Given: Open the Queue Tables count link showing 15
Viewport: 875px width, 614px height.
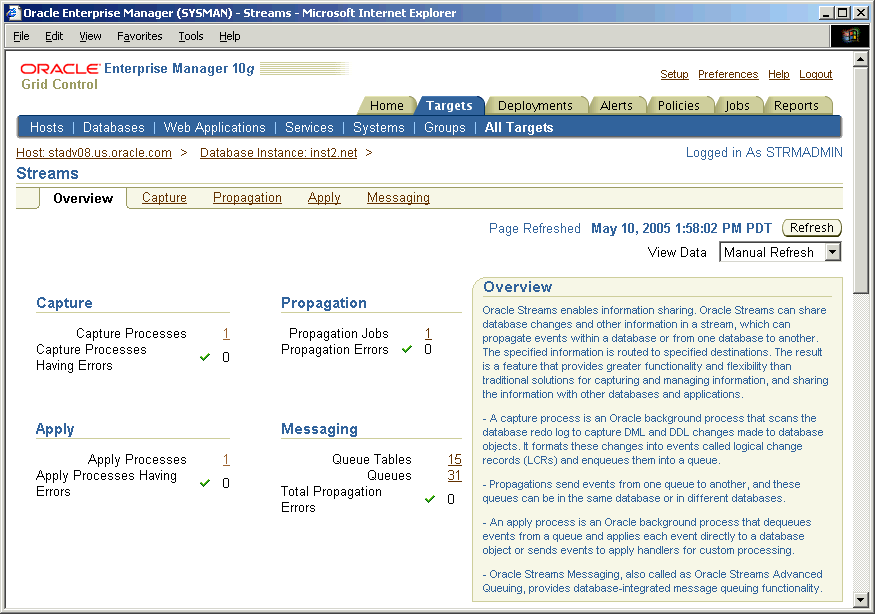Looking at the screenshot, I should (455, 459).
